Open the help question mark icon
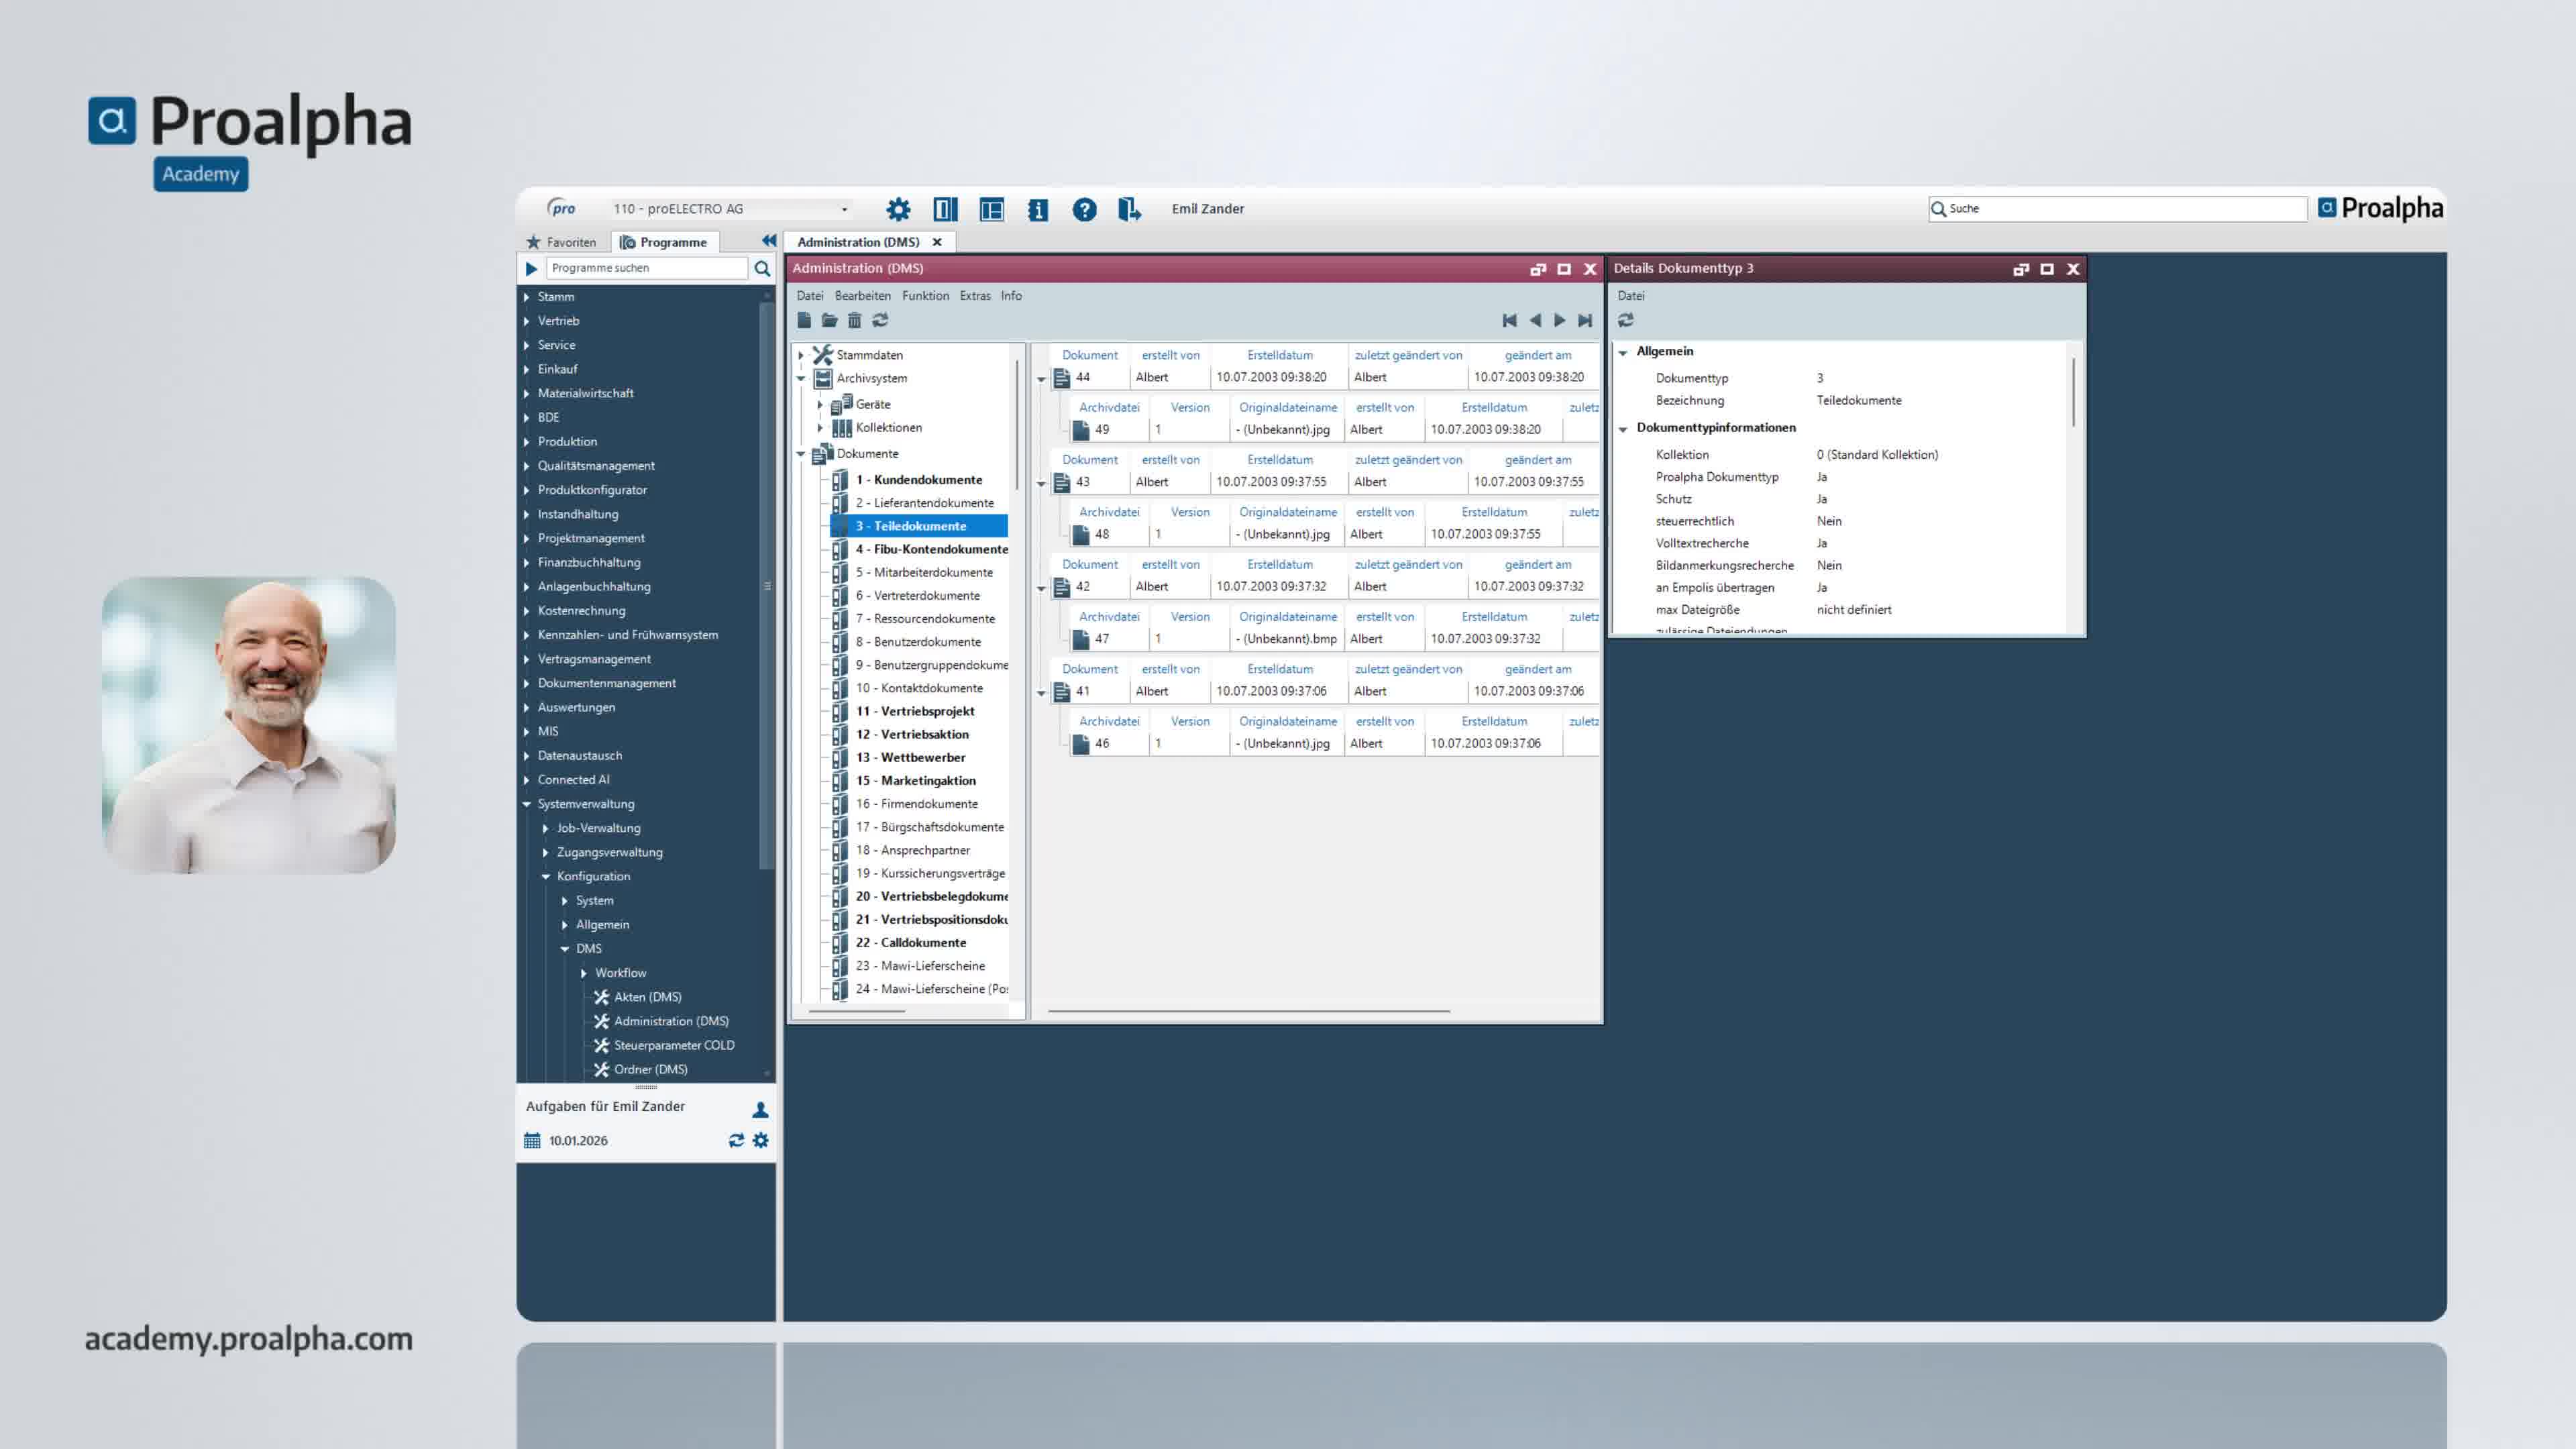 (x=1084, y=209)
